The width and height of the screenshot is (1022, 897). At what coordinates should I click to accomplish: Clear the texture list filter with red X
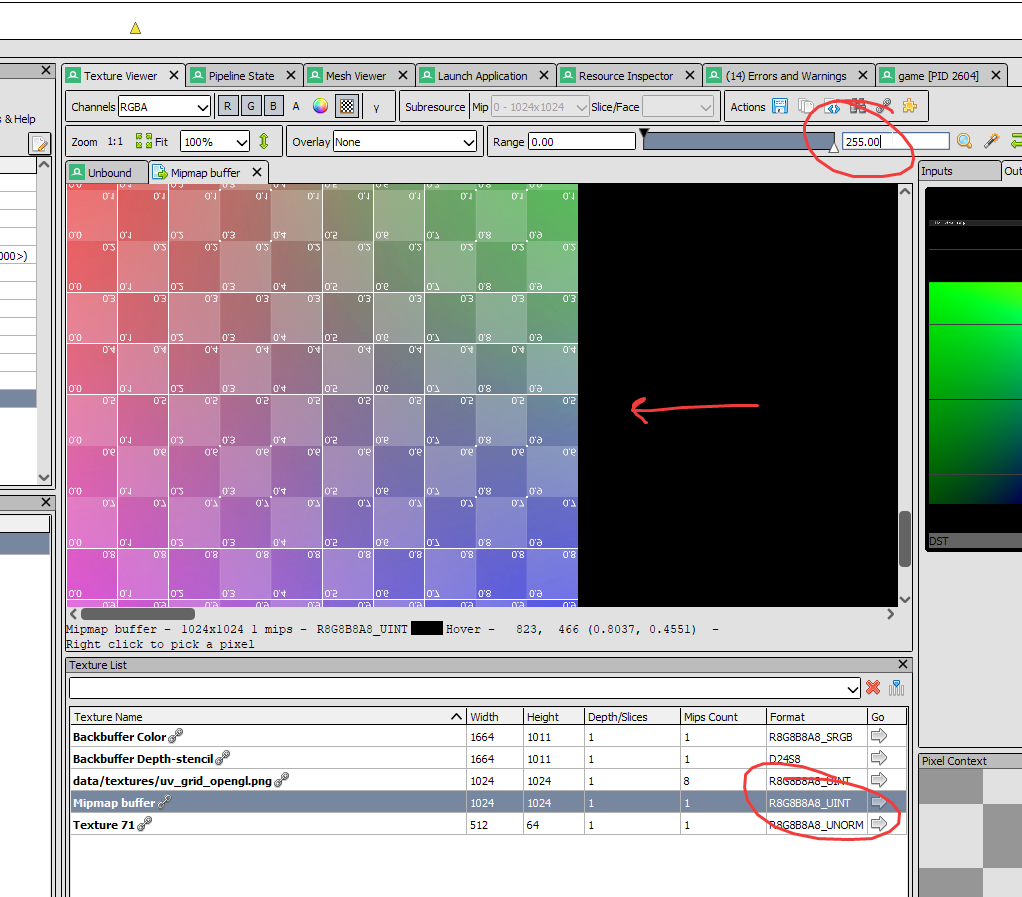point(873,688)
